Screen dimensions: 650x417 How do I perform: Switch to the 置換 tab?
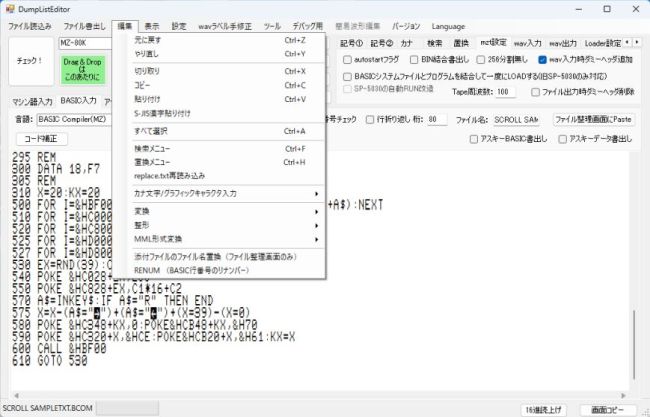point(461,43)
